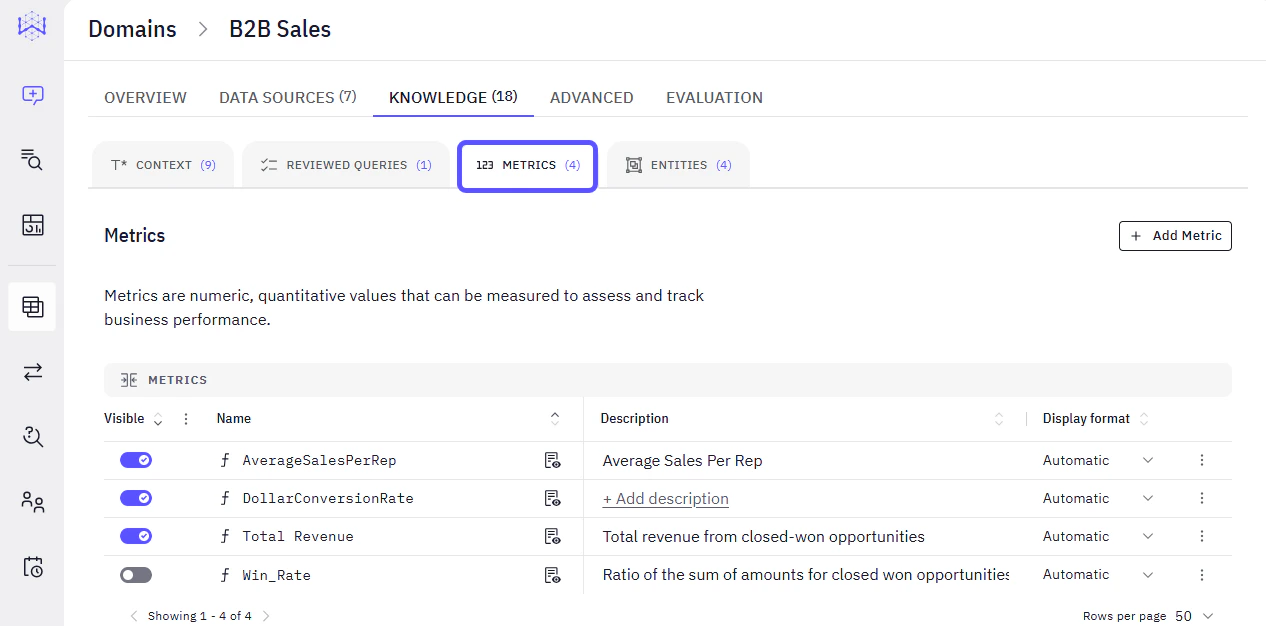This screenshot has width=1266, height=626.
Task: Add a description for DollarConversionRate
Action: click(x=665, y=497)
